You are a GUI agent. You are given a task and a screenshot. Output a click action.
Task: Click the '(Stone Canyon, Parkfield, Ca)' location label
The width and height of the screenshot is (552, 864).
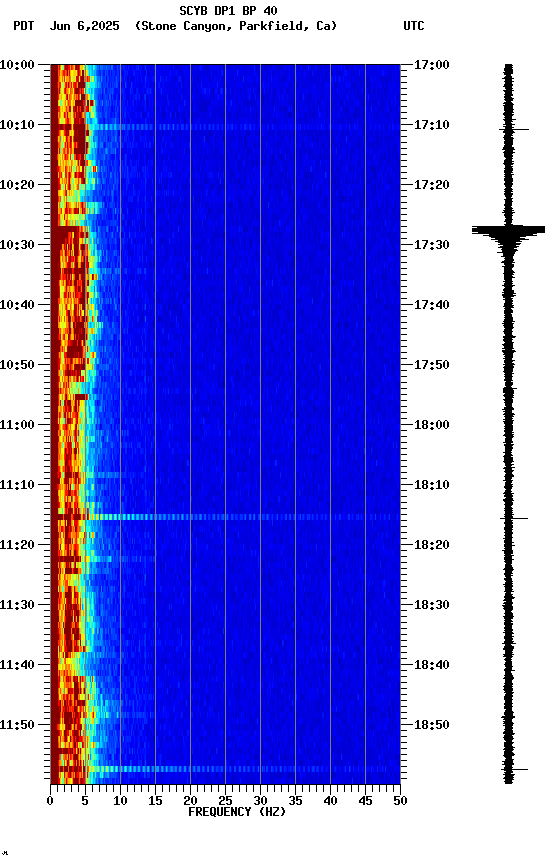click(x=236, y=26)
